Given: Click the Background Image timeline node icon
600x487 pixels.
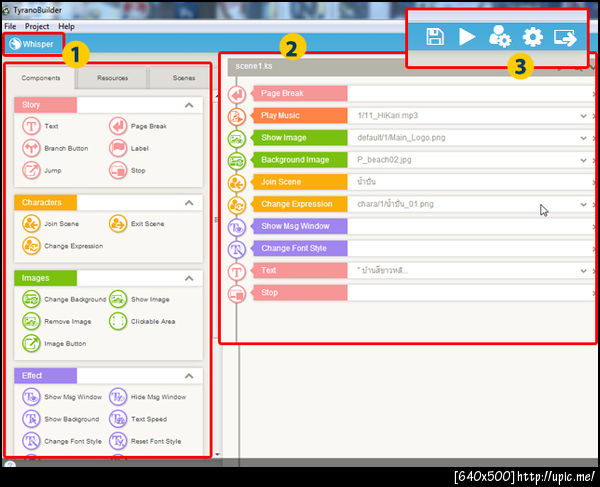Looking at the screenshot, I should click(x=237, y=161).
